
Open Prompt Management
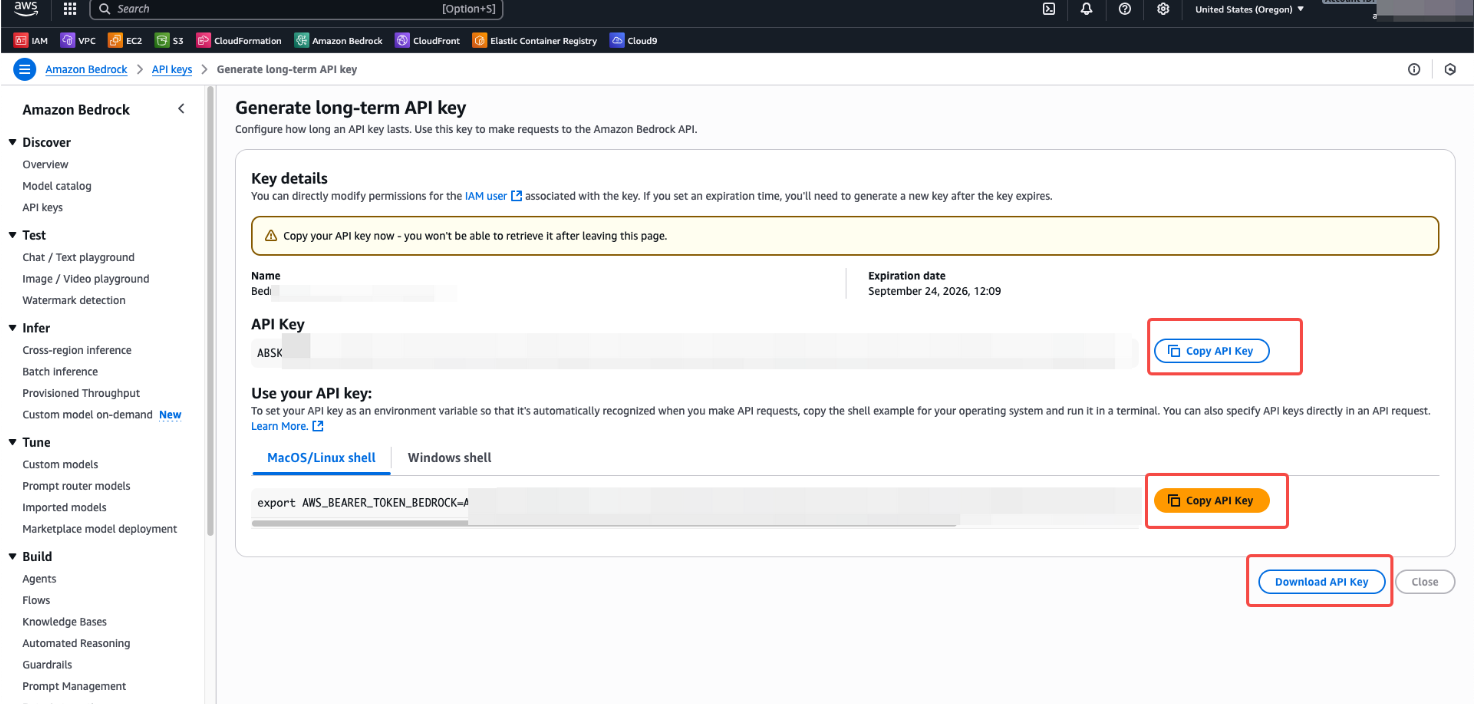coord(74,686)
